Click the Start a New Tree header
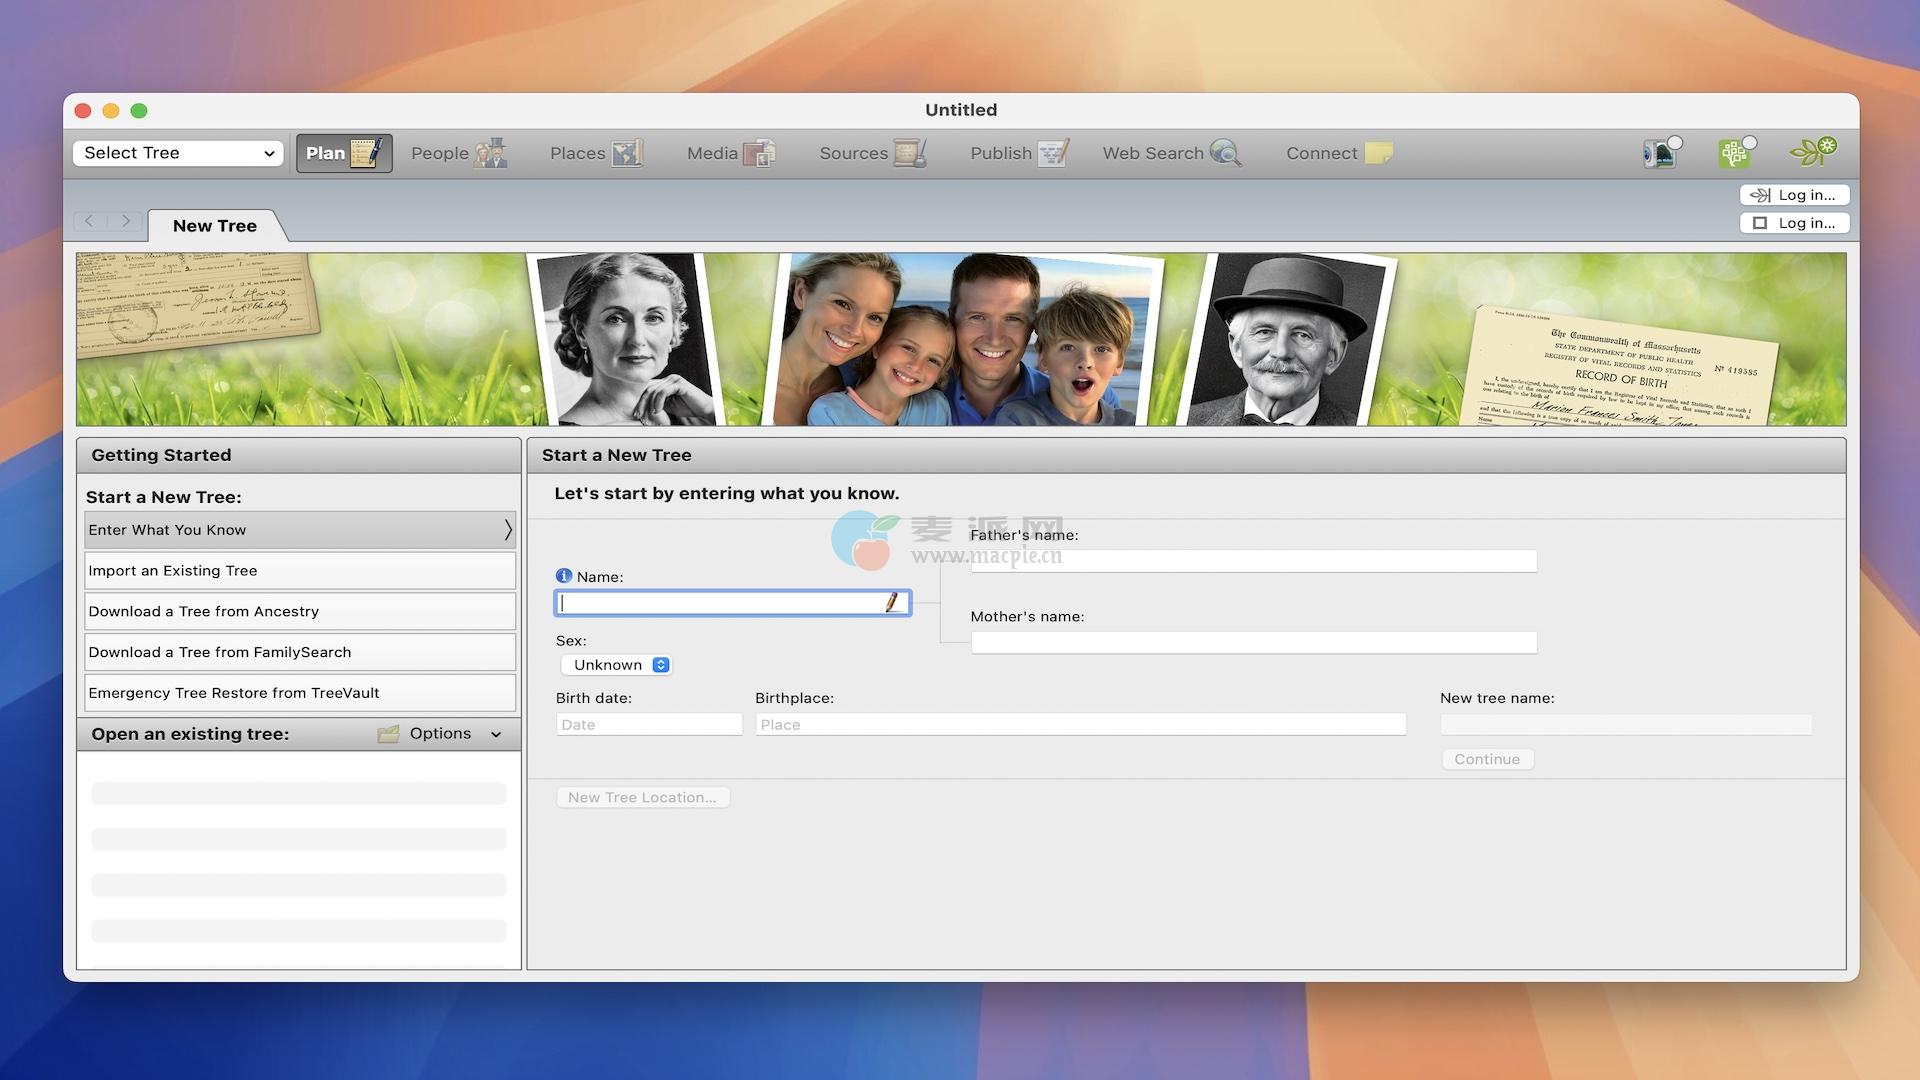 (x=1186, y=455)
